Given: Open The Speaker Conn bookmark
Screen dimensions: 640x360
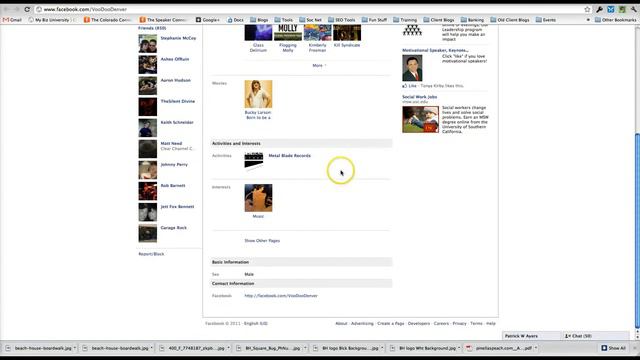Looking at the screenshot, I should point(163,20).
